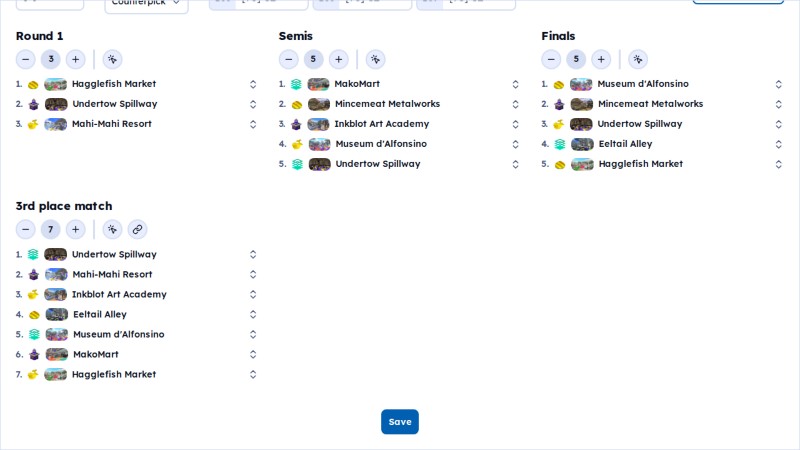Image resolution: width=800 pixels, height=450 pixels.
Task: Open Finals Hagglefish Market stage selector
Action: [779, 164]
